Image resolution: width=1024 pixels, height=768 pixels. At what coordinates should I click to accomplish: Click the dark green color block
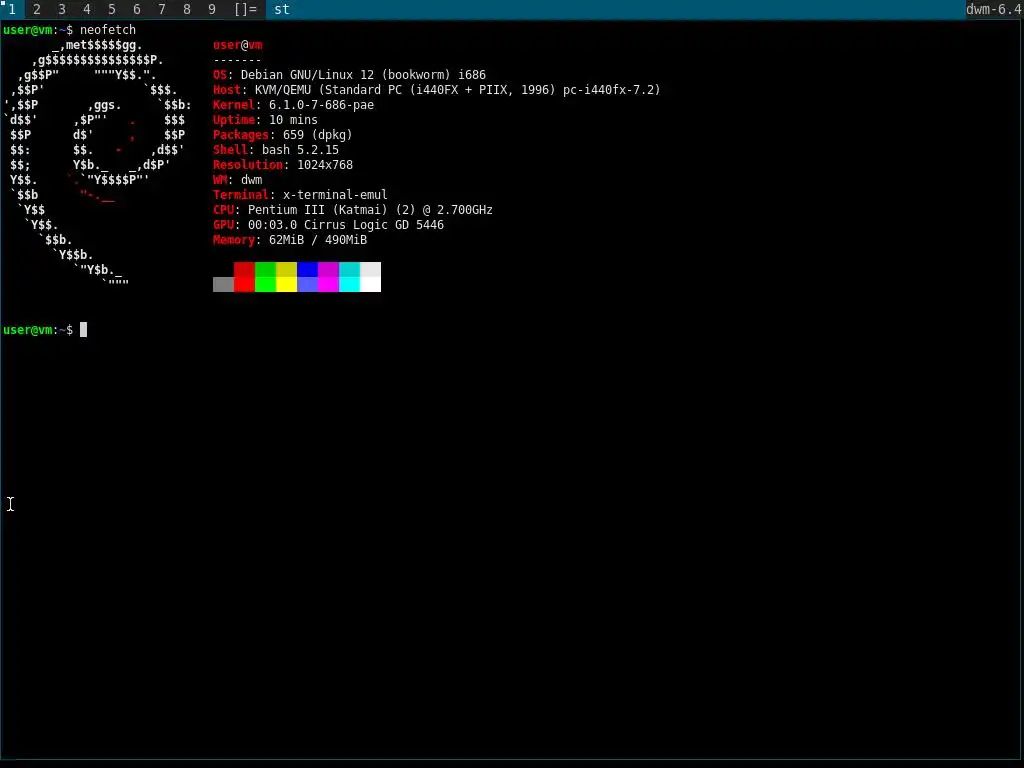click(265, 269)
